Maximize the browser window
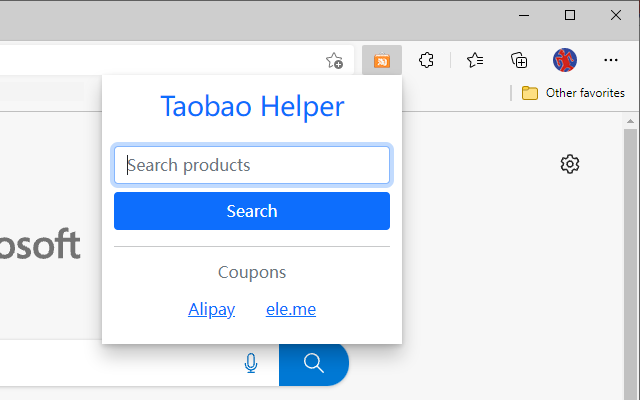This screenshot has height=400, width=640. click(x=570, y=15)
